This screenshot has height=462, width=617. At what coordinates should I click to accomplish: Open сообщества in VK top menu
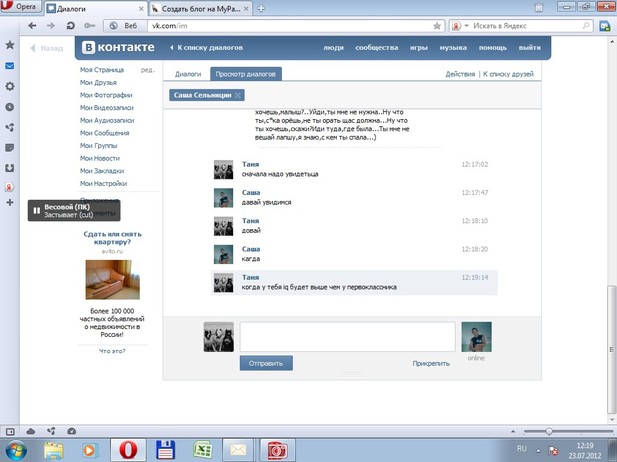[x=377, y=48]
